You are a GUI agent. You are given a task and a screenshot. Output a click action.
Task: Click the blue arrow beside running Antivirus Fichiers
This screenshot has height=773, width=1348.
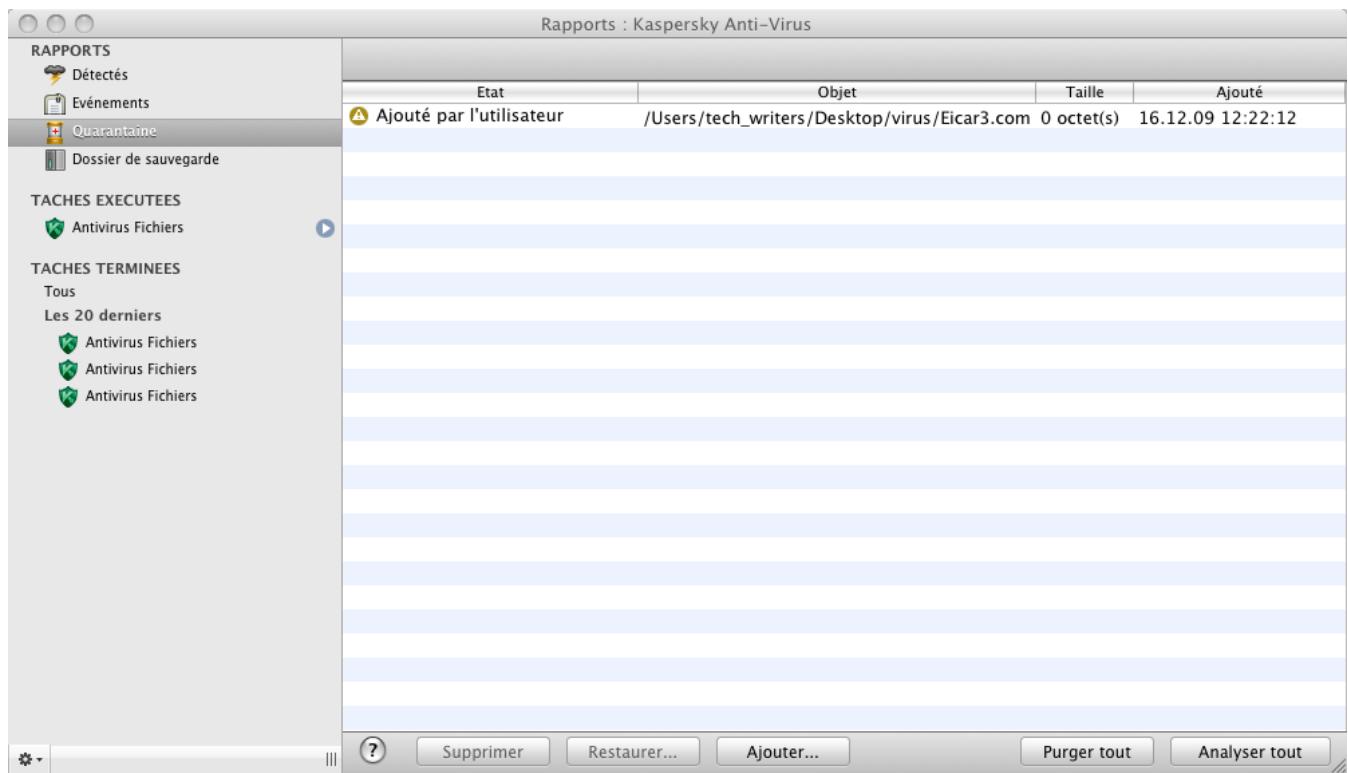coord(324,228)
